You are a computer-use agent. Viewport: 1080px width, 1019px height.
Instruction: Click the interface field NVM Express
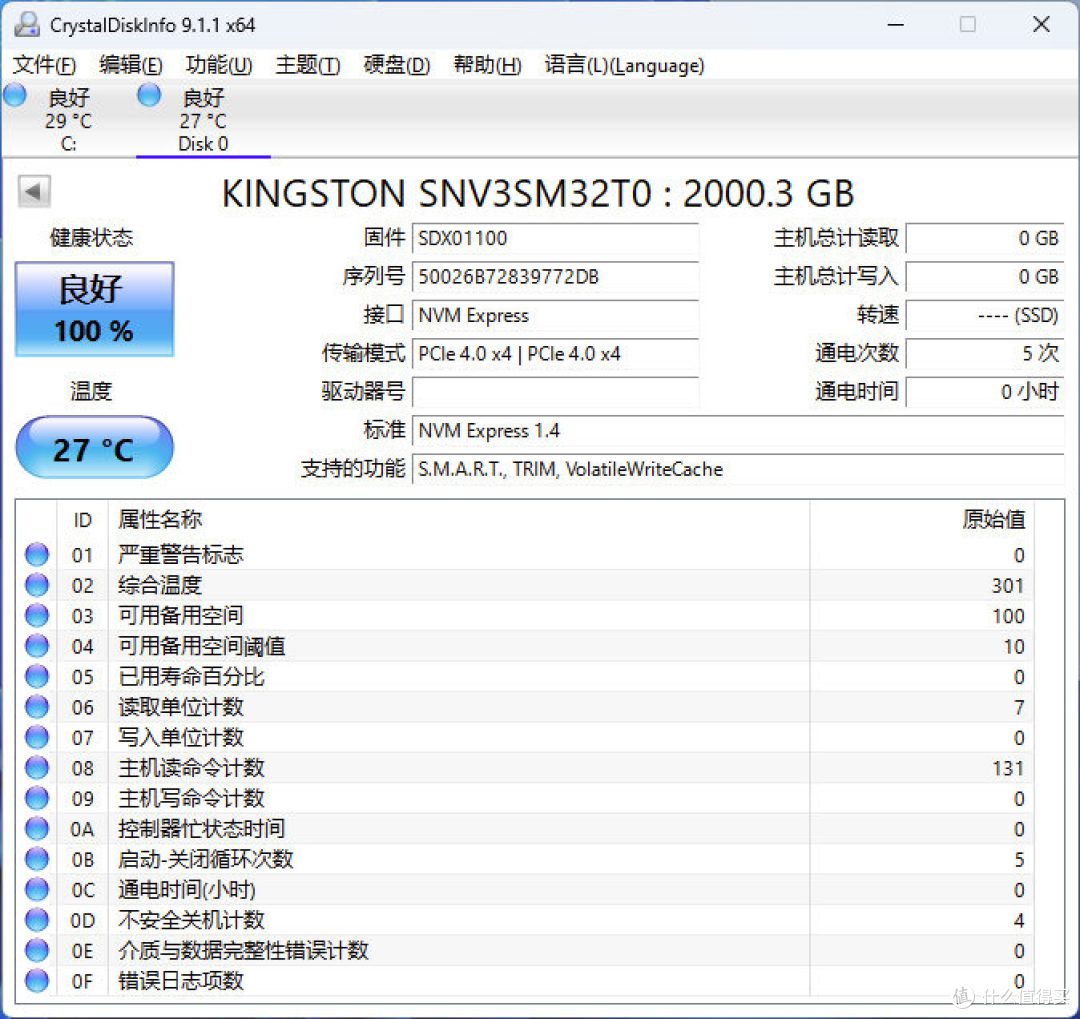point(555,316)
